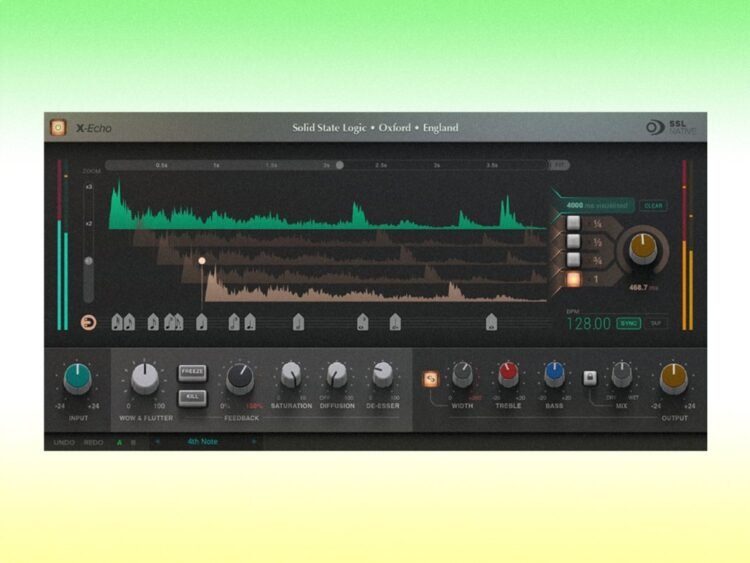
Task: Enable the 1/2 delay tap button
Action: [573, 242]
